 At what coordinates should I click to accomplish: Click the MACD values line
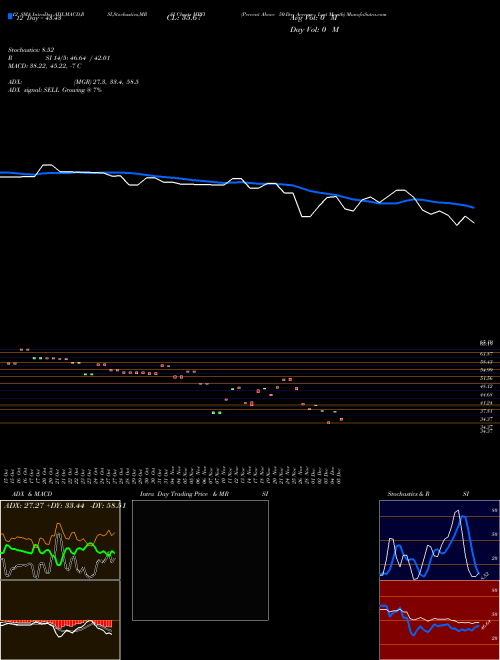tap(45, 66)
